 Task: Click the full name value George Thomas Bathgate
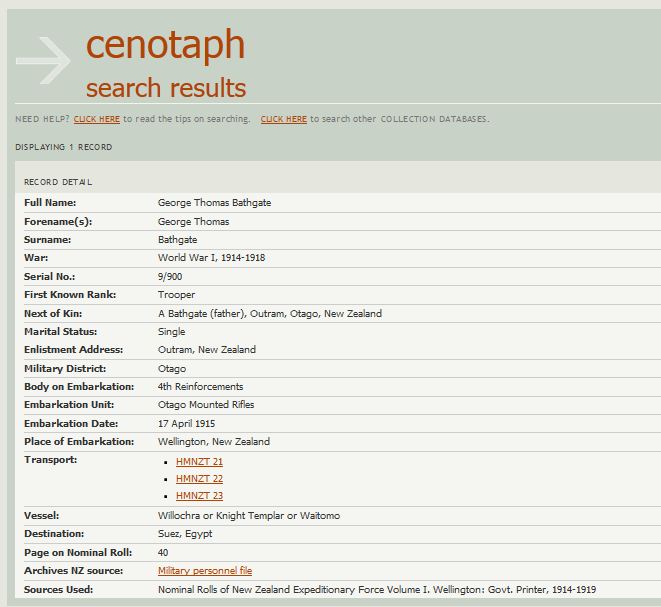[x=214, y=203]
